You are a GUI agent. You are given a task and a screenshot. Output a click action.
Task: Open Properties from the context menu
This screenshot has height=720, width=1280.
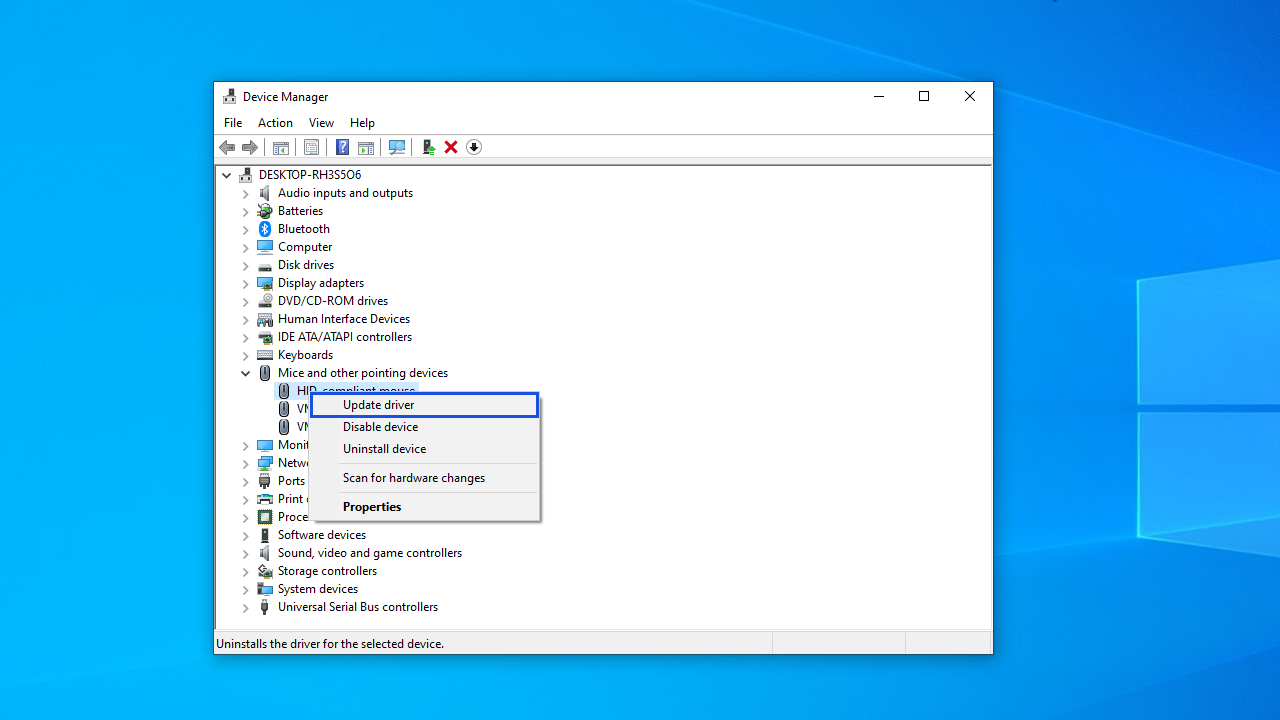[x=425, y=507]
